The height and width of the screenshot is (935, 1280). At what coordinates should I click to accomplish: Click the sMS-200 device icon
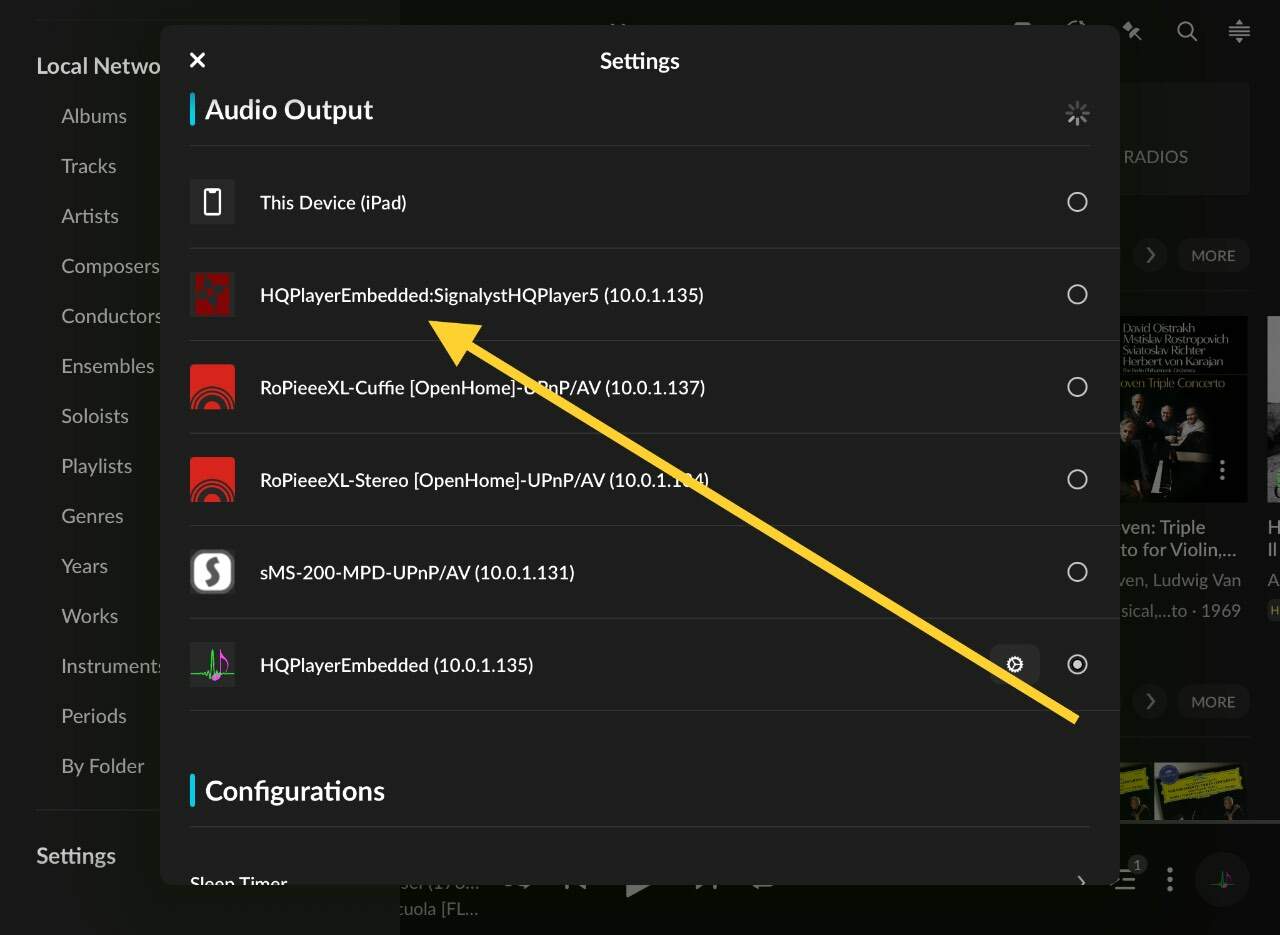click(212, 572)
